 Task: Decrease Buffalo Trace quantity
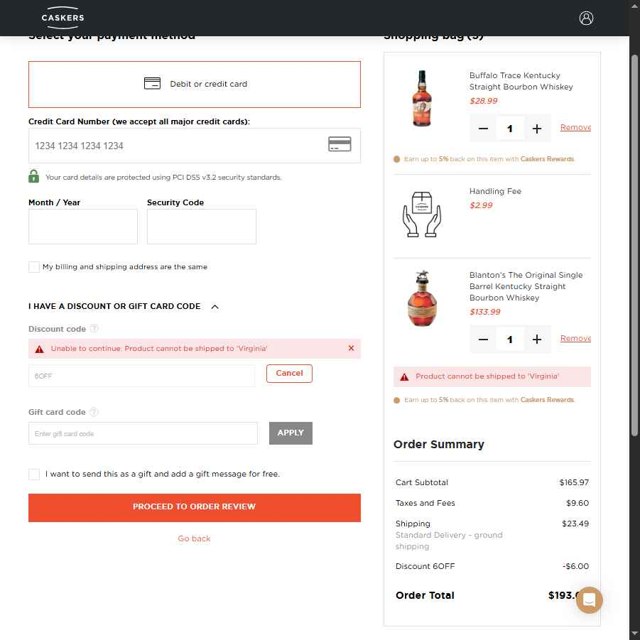[x=483, y=129]
